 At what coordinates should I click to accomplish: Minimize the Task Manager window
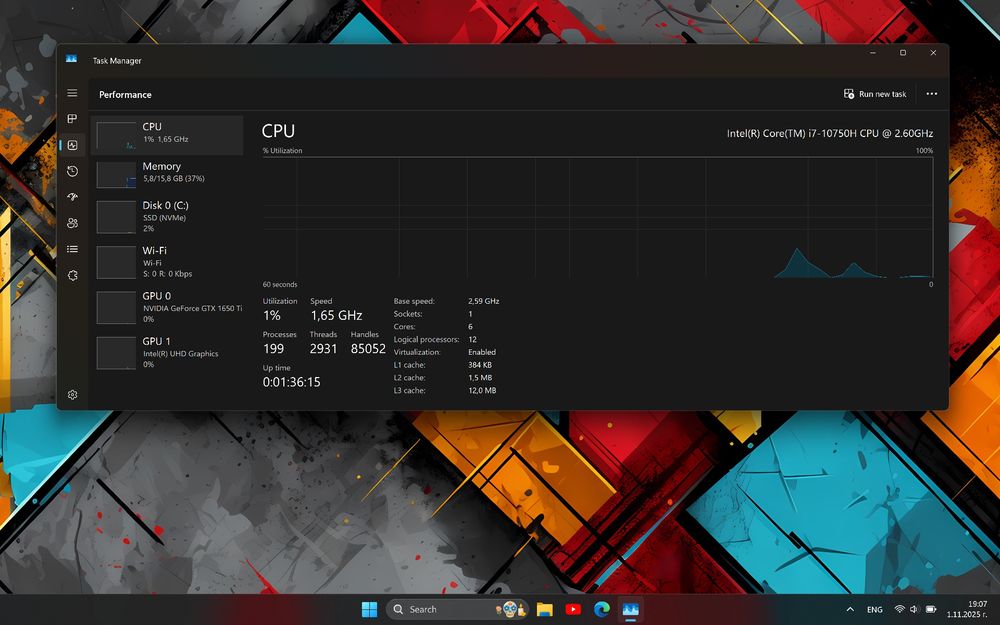click(x=873, y=53)
